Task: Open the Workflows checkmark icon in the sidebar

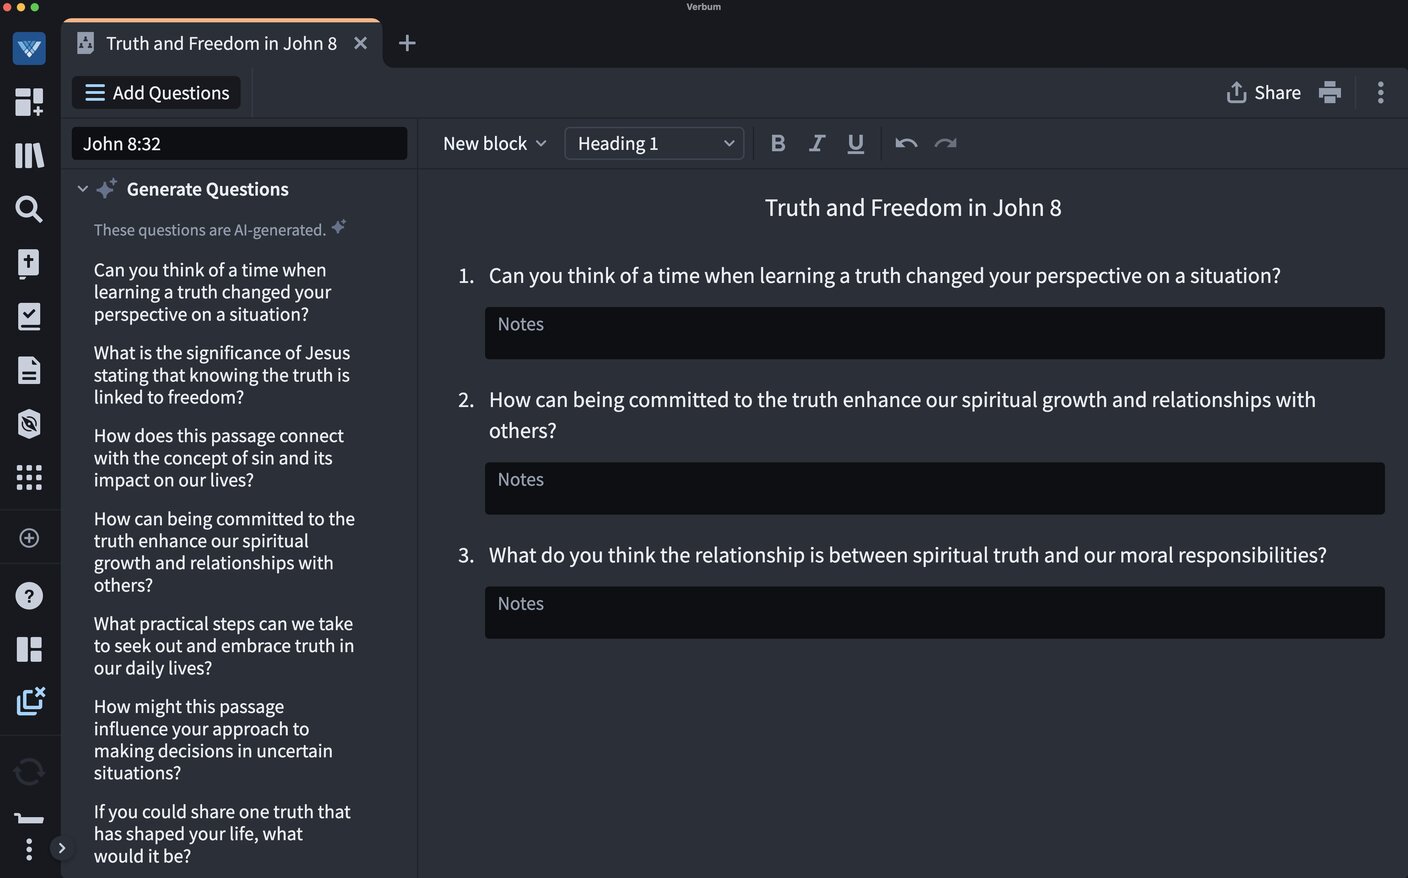Action: [29, 315]
